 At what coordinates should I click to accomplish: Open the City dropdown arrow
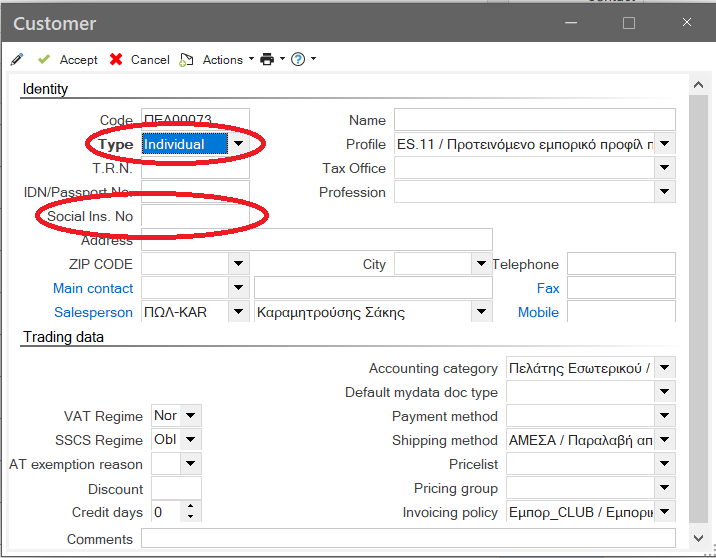(481, 263)
